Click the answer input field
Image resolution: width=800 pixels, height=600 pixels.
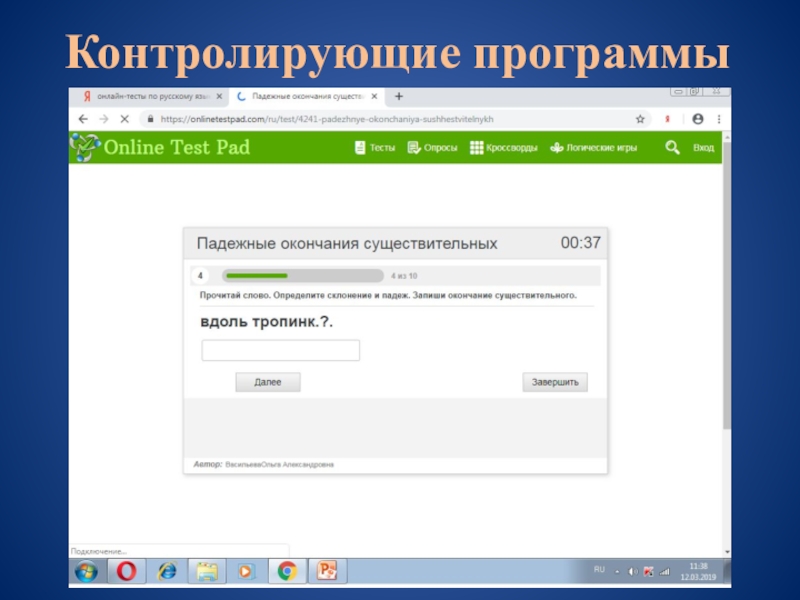[280, 350]
